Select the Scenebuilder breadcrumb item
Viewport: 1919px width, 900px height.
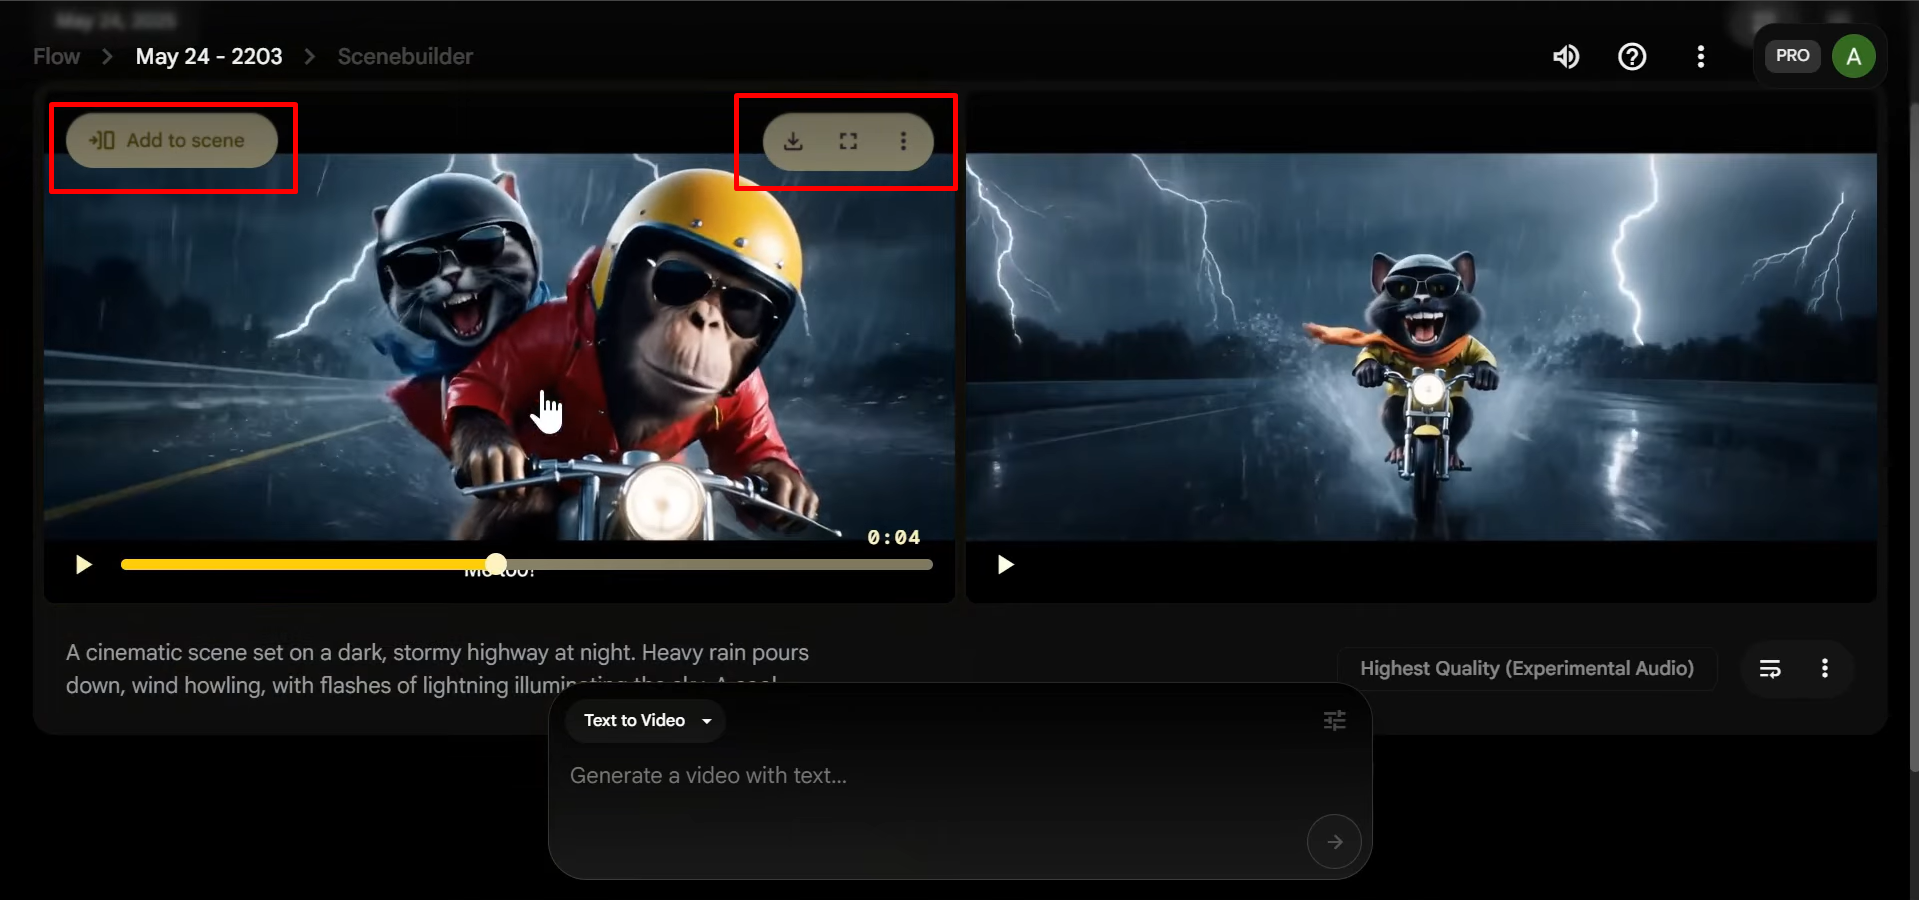(x=404, y=56)
